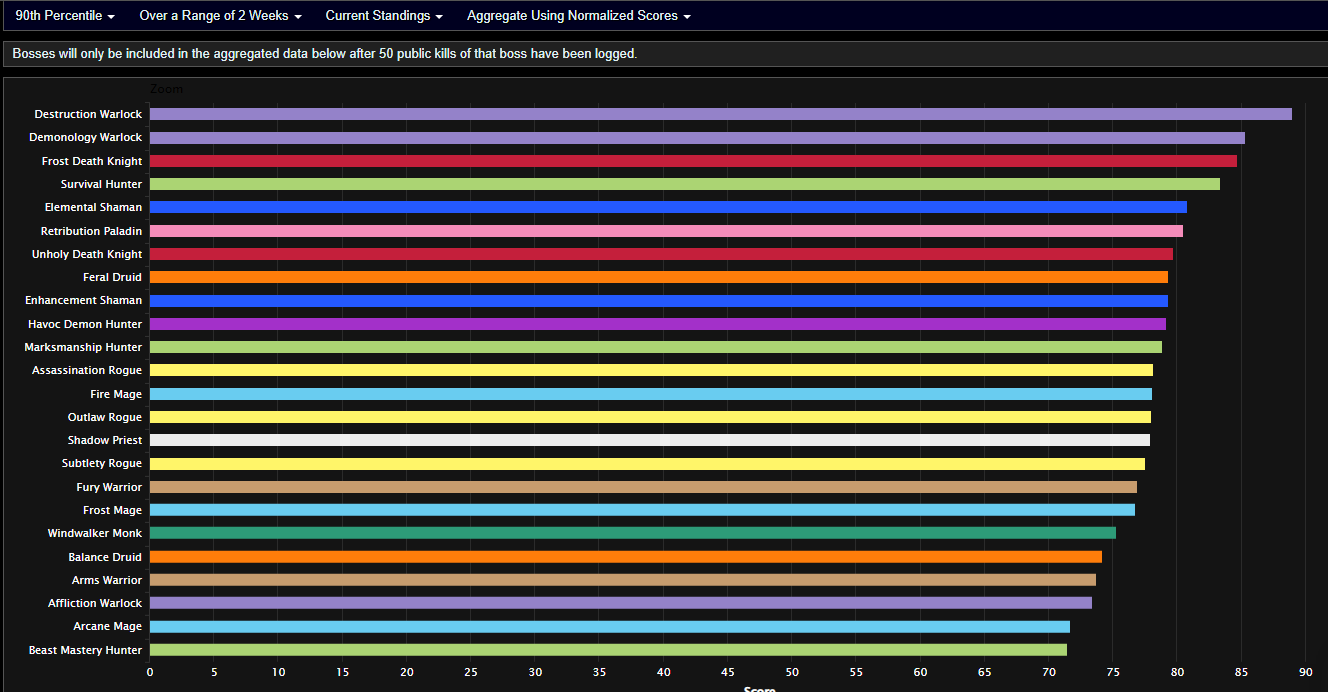Select the Arms Warrior bar
Image resolution: width=1328 pixels, height=692 pixels.
623,580
